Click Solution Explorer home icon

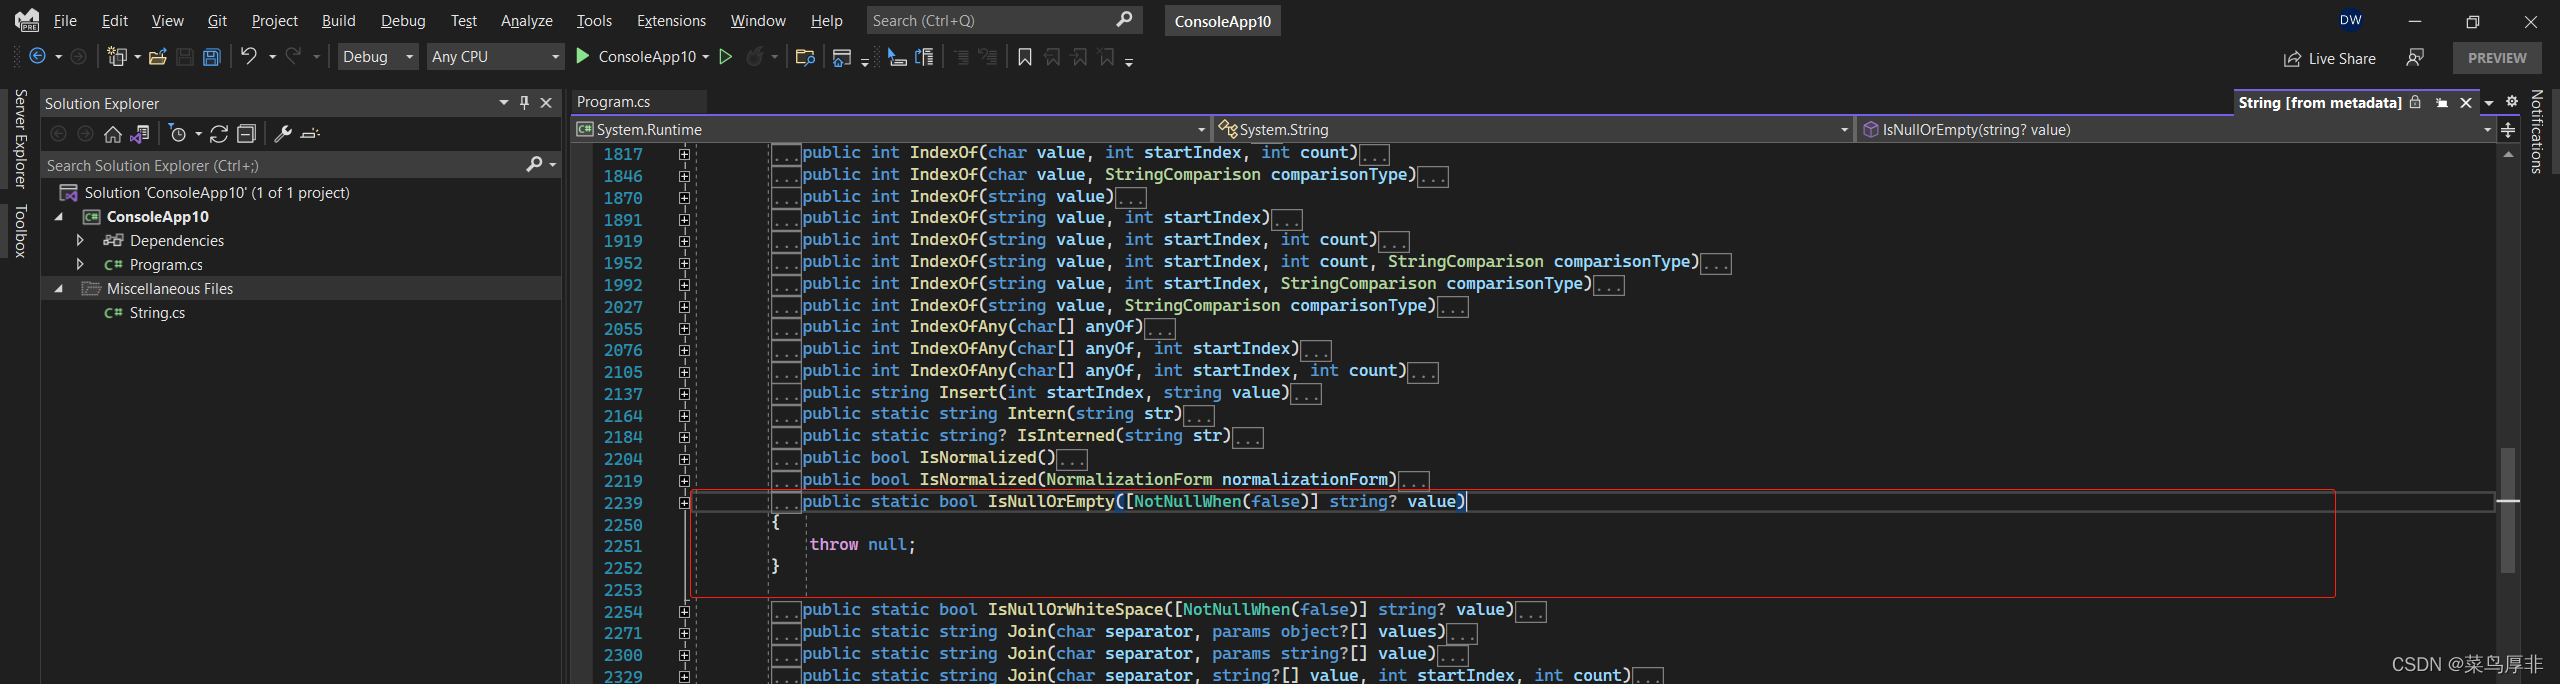pos(113,134)
